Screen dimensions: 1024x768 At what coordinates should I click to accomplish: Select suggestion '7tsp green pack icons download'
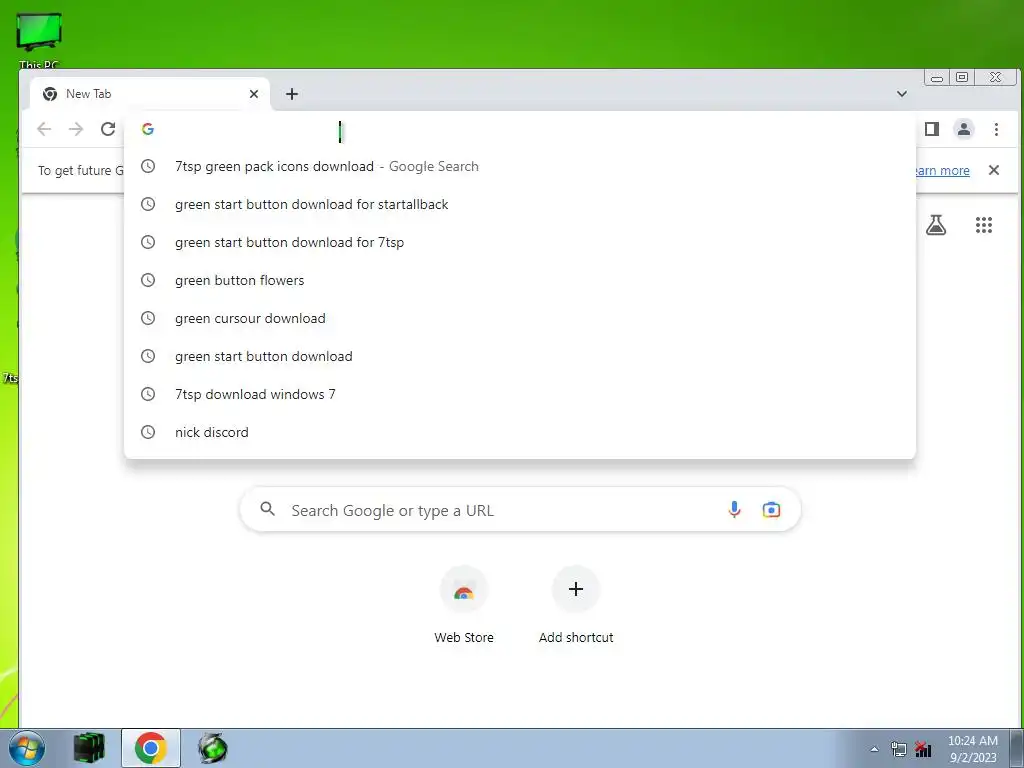click(519, 167)
